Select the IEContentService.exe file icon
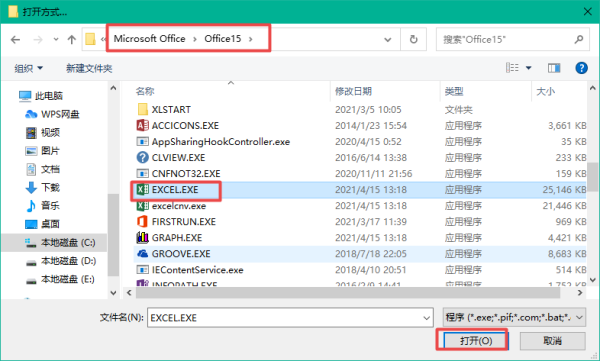The width and height of the screenshot is (600, 361). coord(142,270)
